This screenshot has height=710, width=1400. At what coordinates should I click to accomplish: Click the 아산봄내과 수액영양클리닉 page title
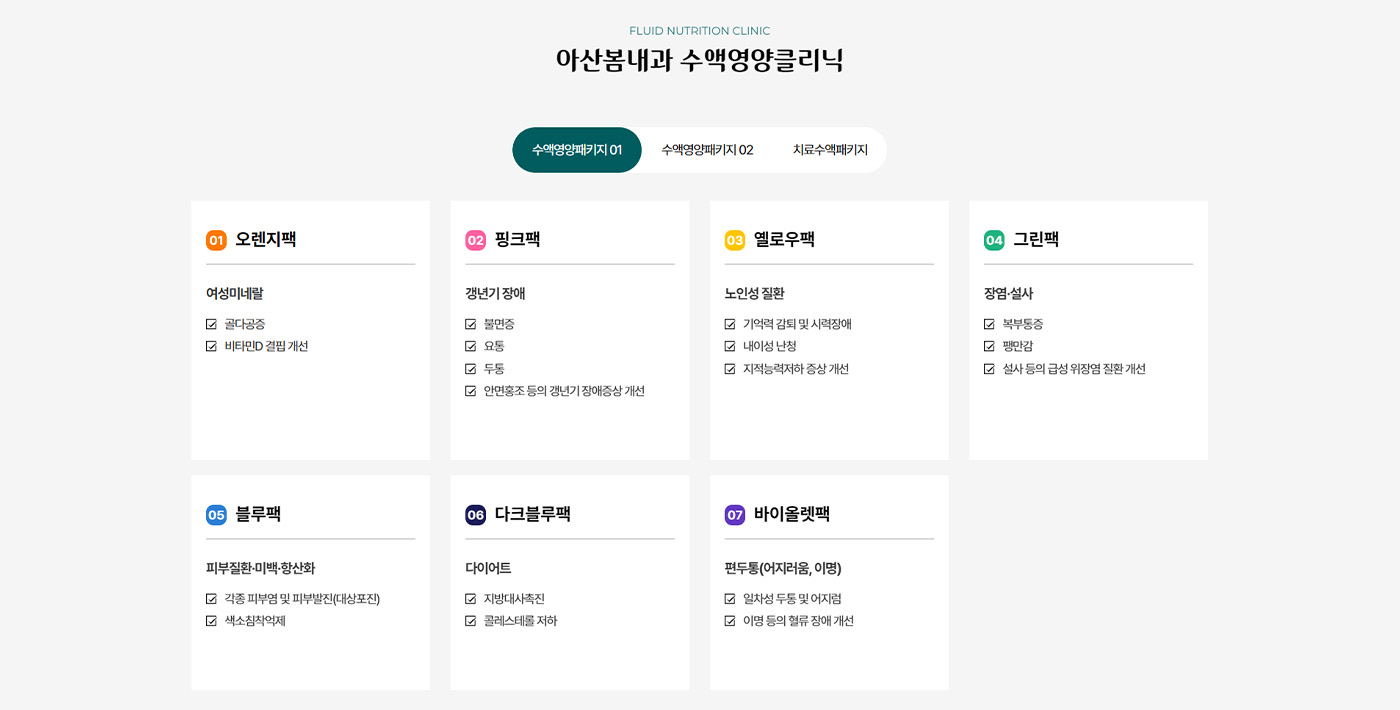point(700,60)
